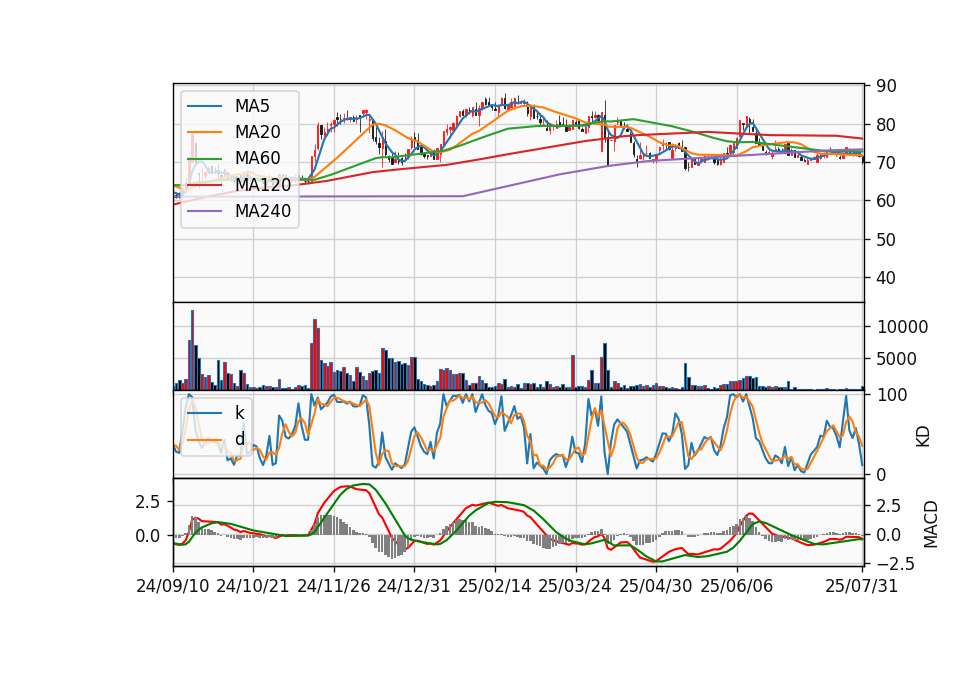Click the 25/03/24 date axis label

coord(575,586)
